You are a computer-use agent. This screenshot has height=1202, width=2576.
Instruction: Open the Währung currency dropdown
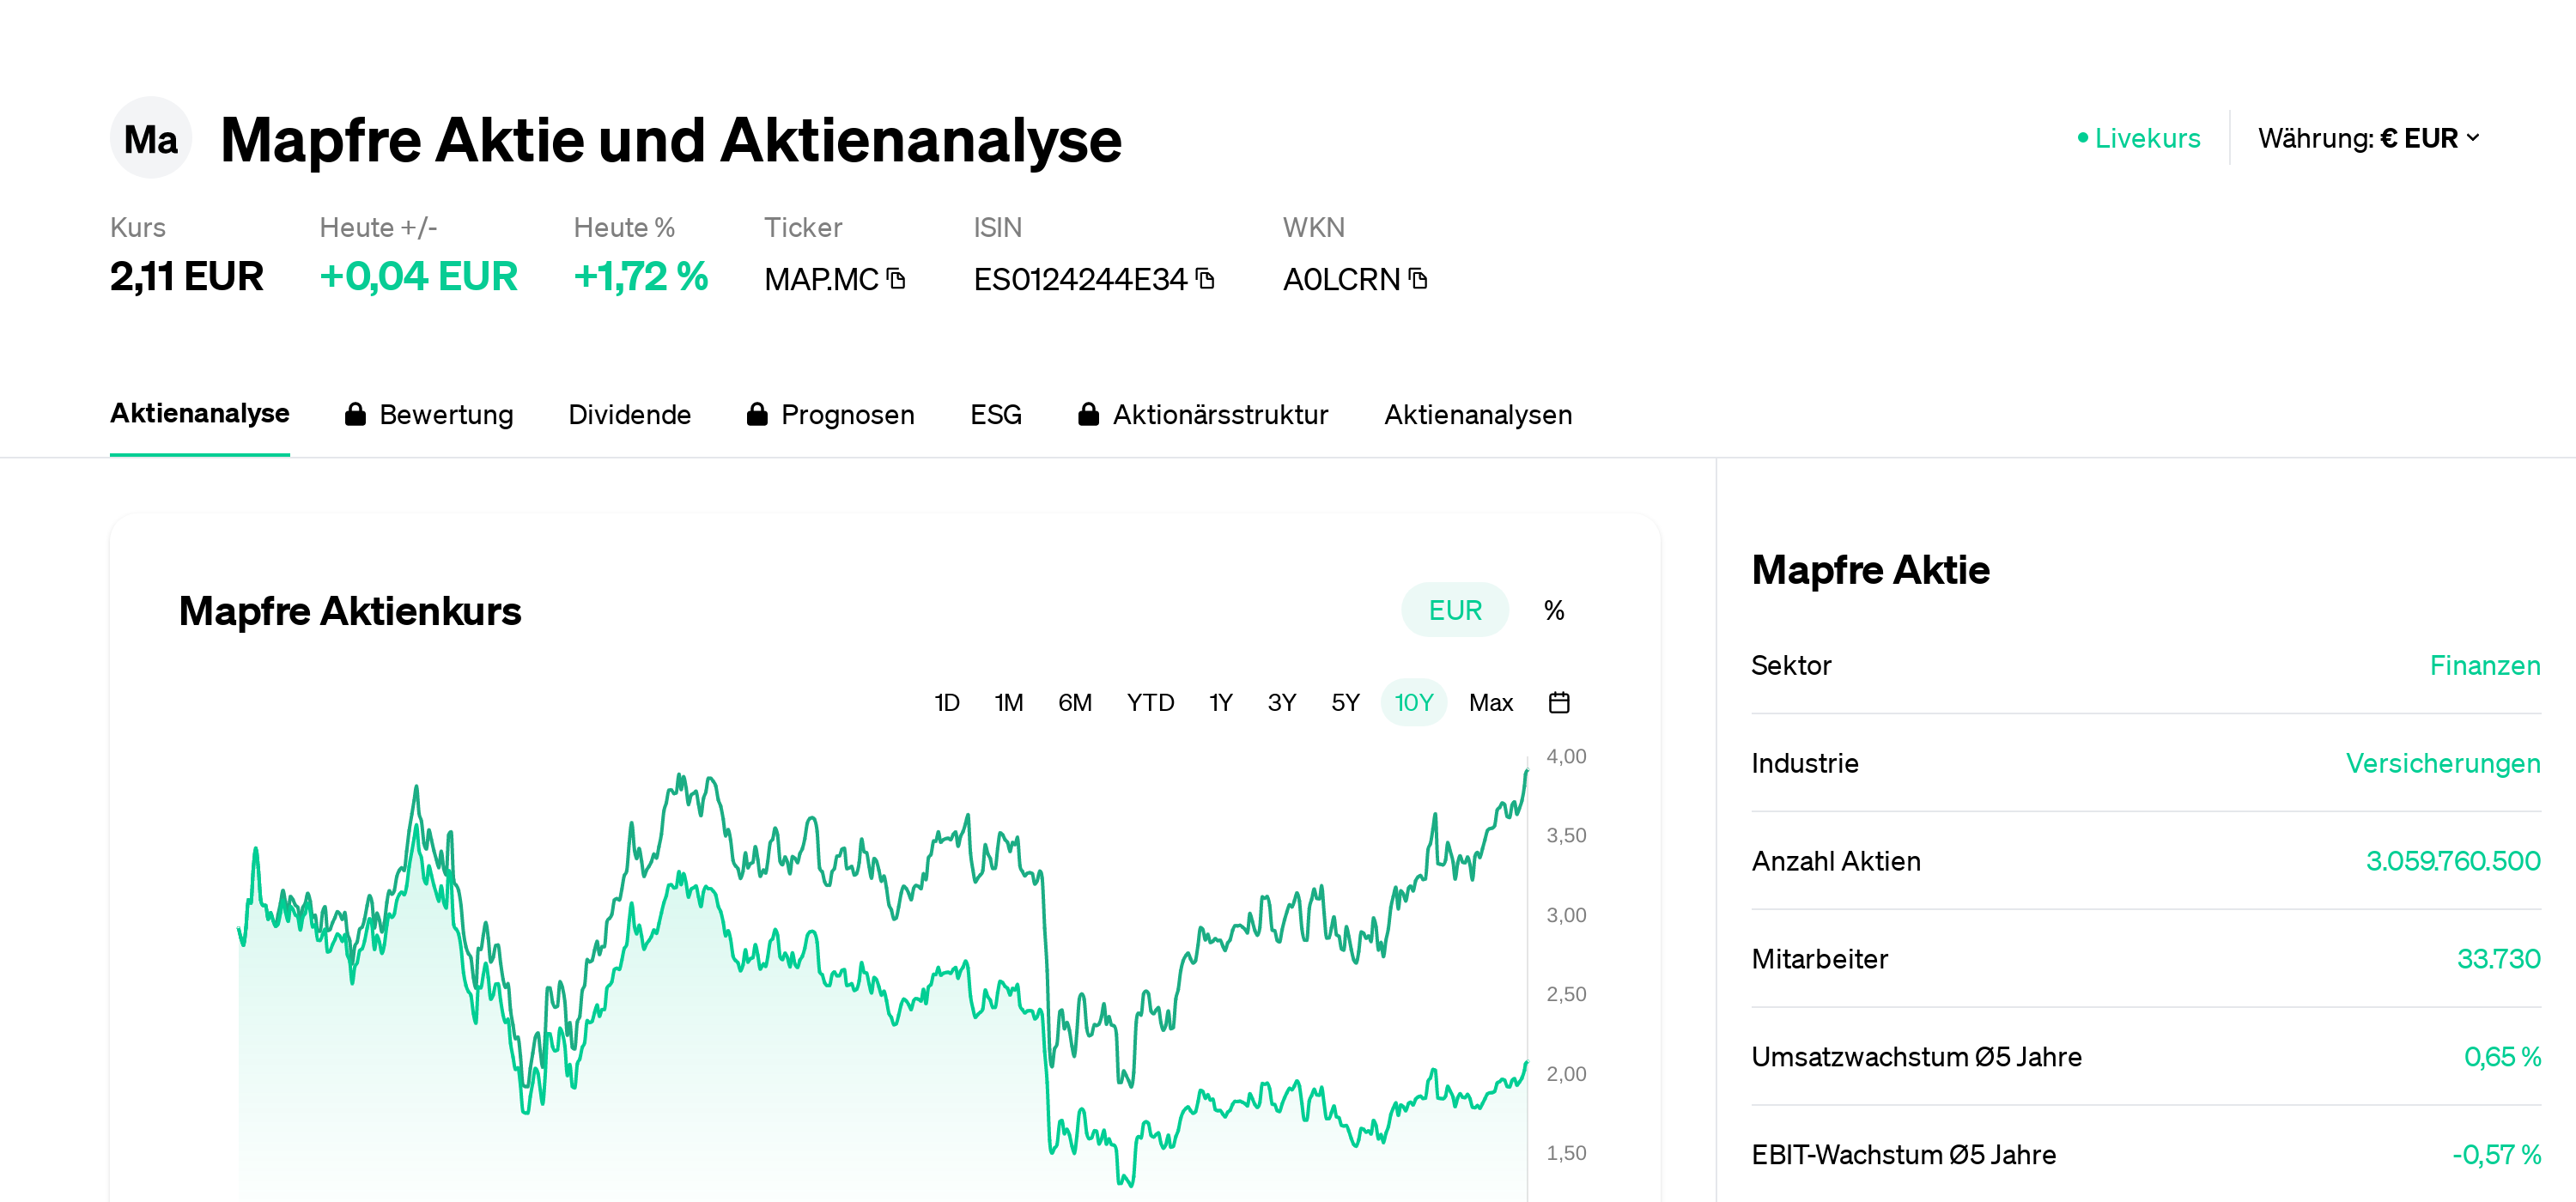point(2368,138)
